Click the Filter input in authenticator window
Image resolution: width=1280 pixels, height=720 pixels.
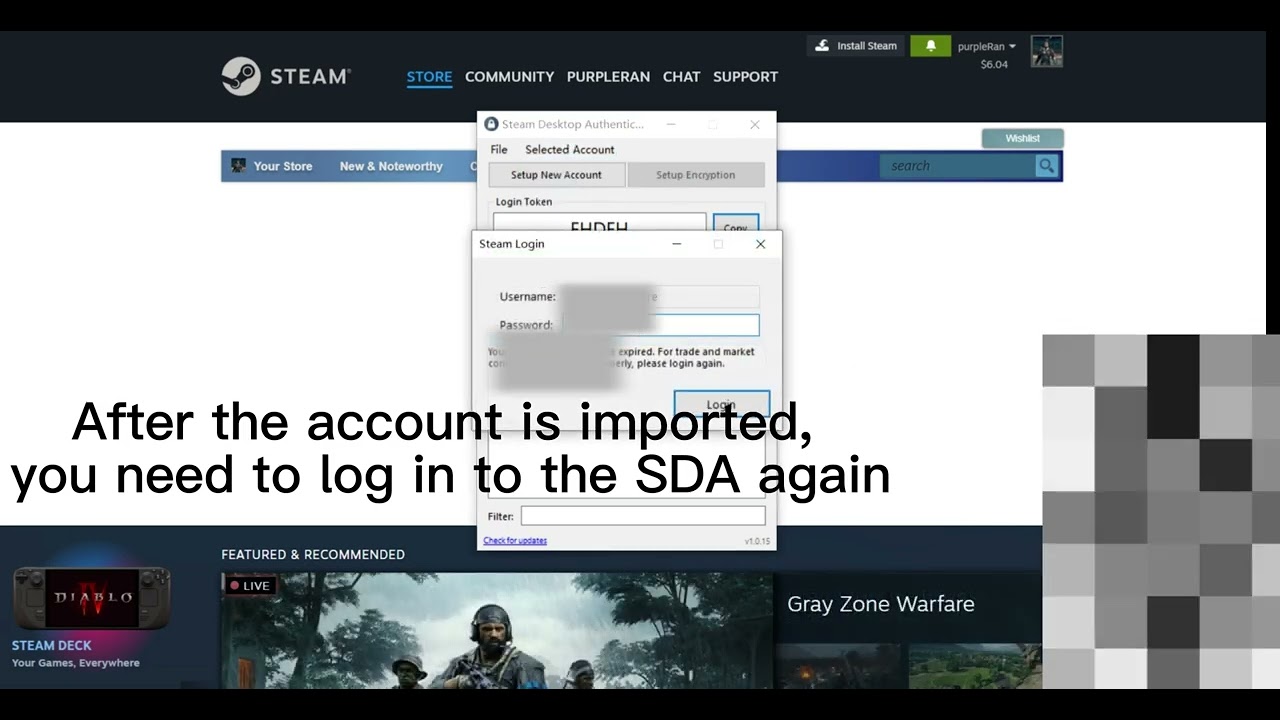pyautogui.click(x=642, y=516)
